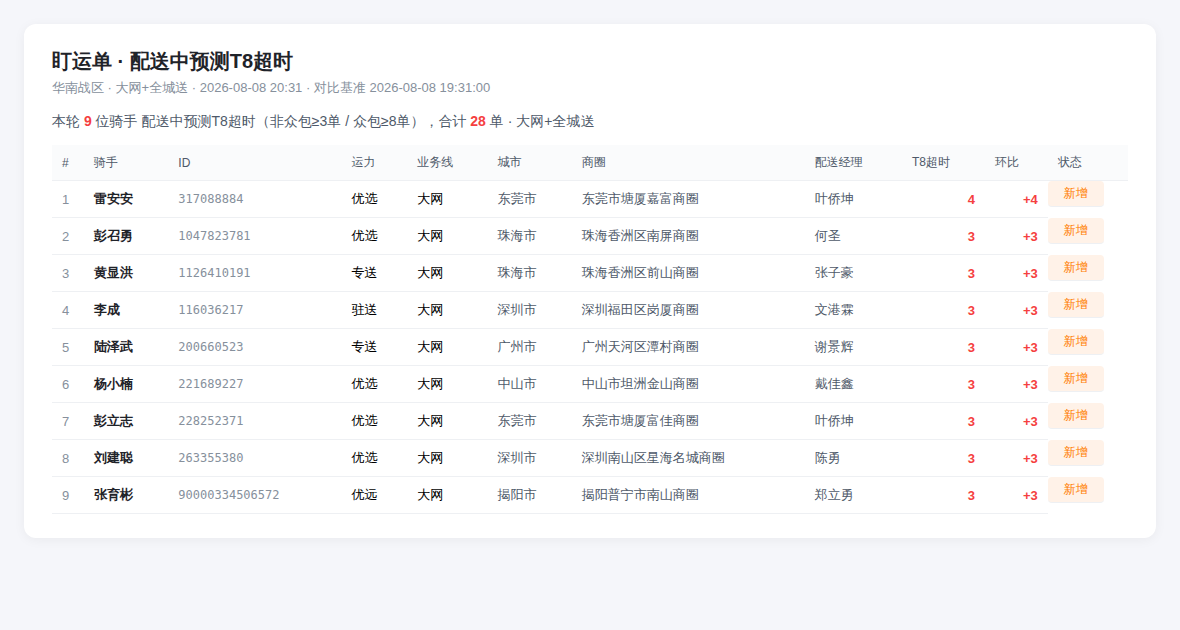This screenshot has width=1180, height=630.
Task: Click the title 盯运单 · 配送中预测T8超时
Action: coord(172,61)
